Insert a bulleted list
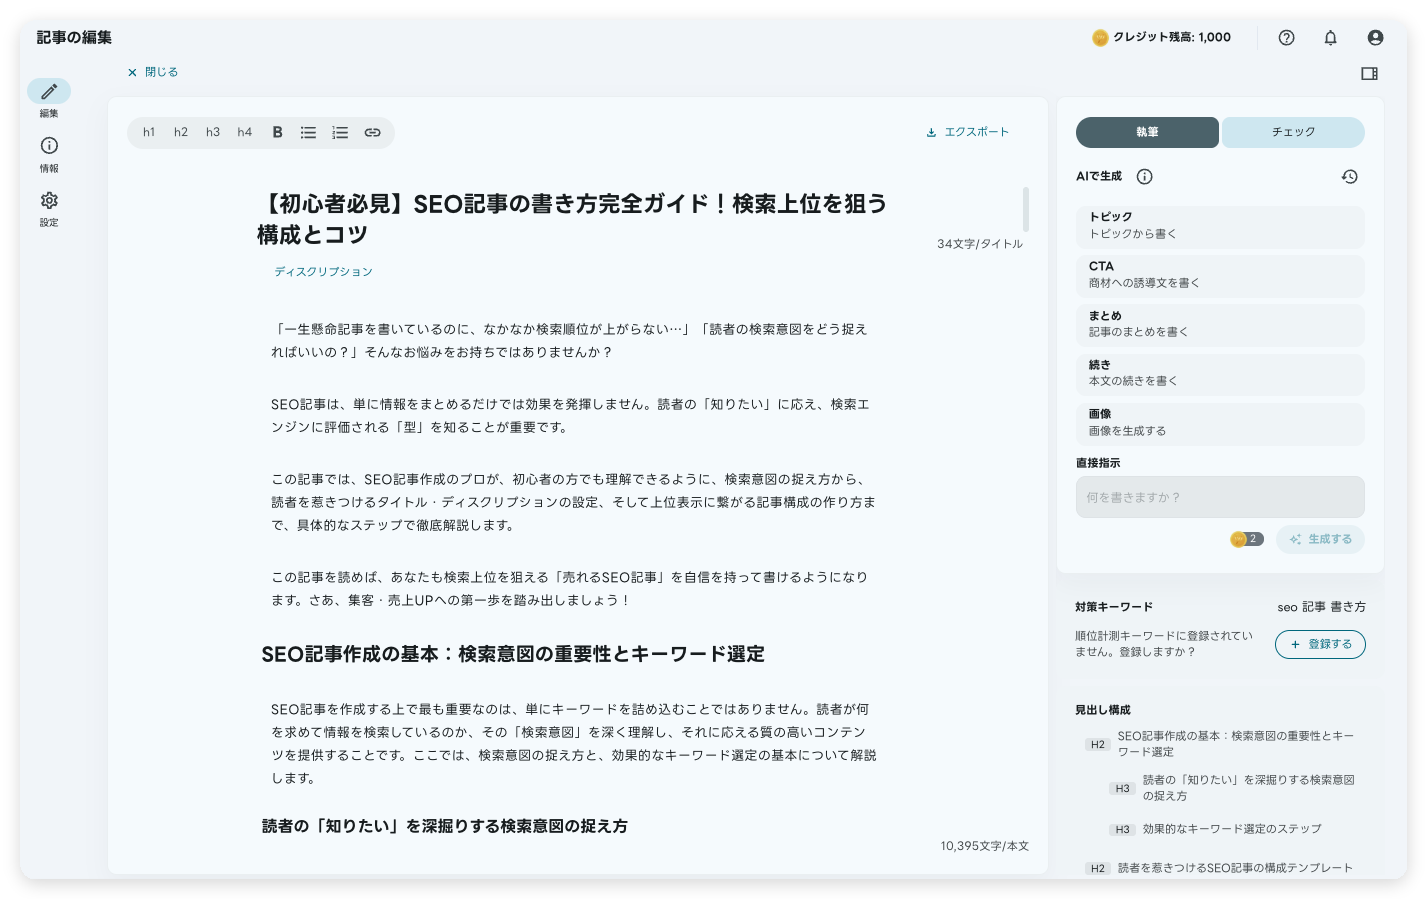 (x=308, y=132)
